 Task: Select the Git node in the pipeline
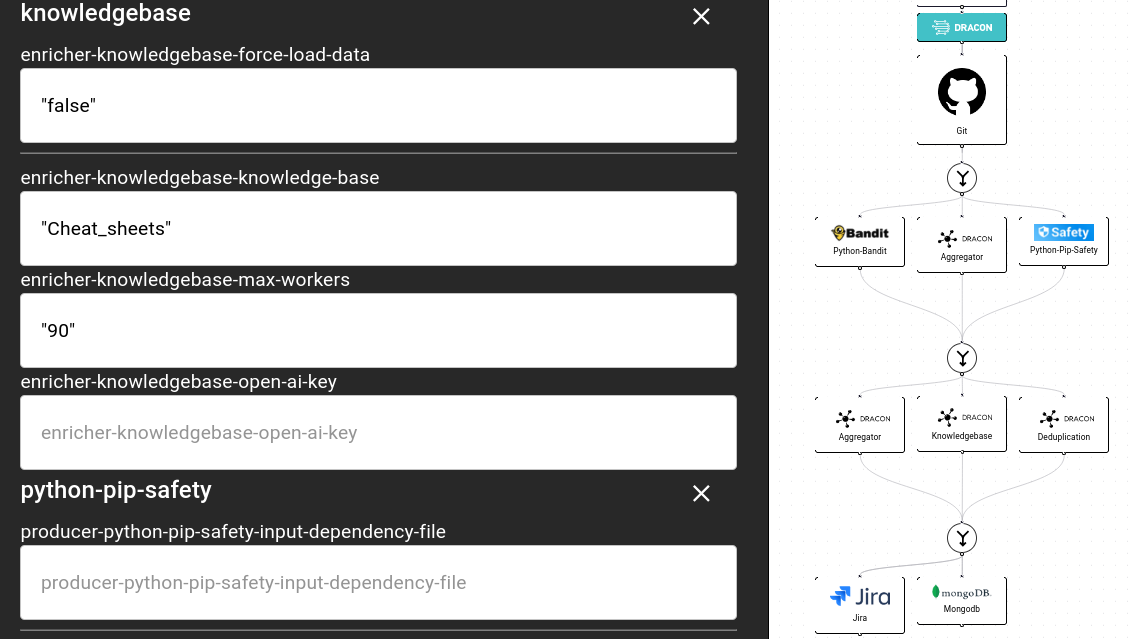click(x=961, y=99)
